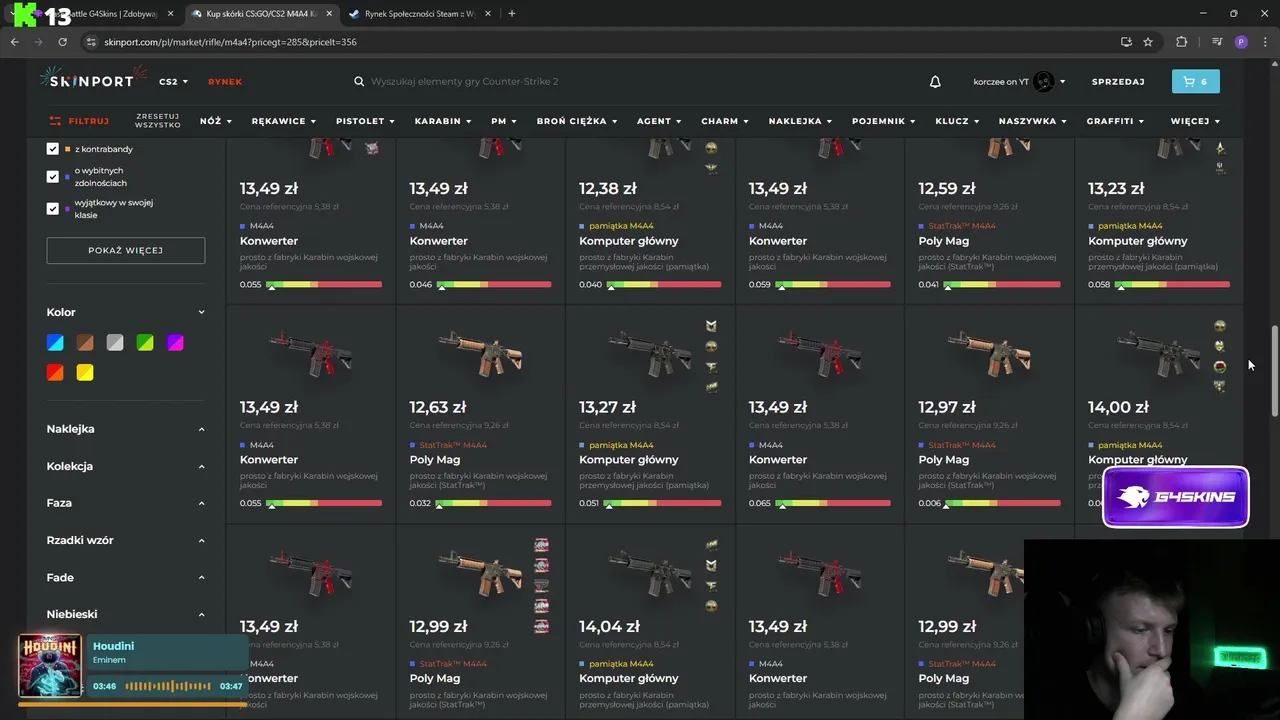Open the RYNEK market link
The width and height of the screenshot is (1280, 720).
coord(225,82)
